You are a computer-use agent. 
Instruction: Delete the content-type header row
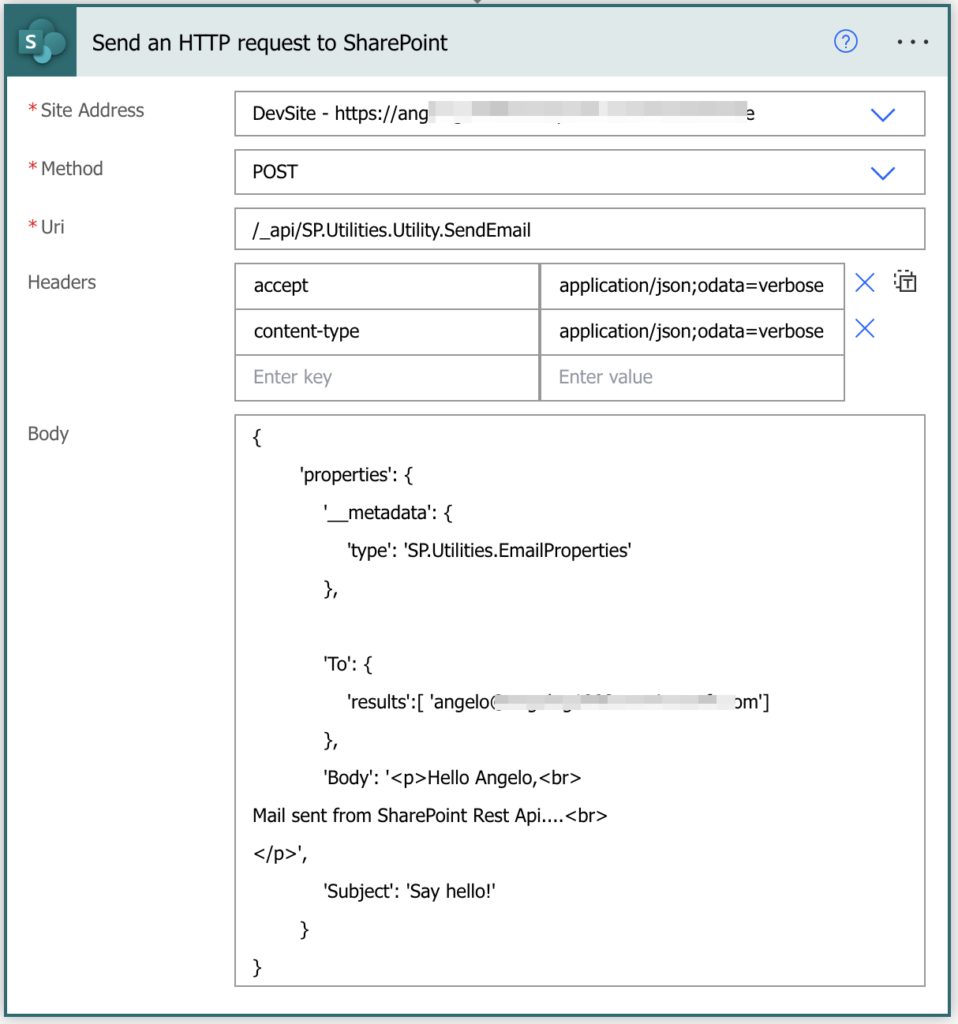tap(865, 328)
